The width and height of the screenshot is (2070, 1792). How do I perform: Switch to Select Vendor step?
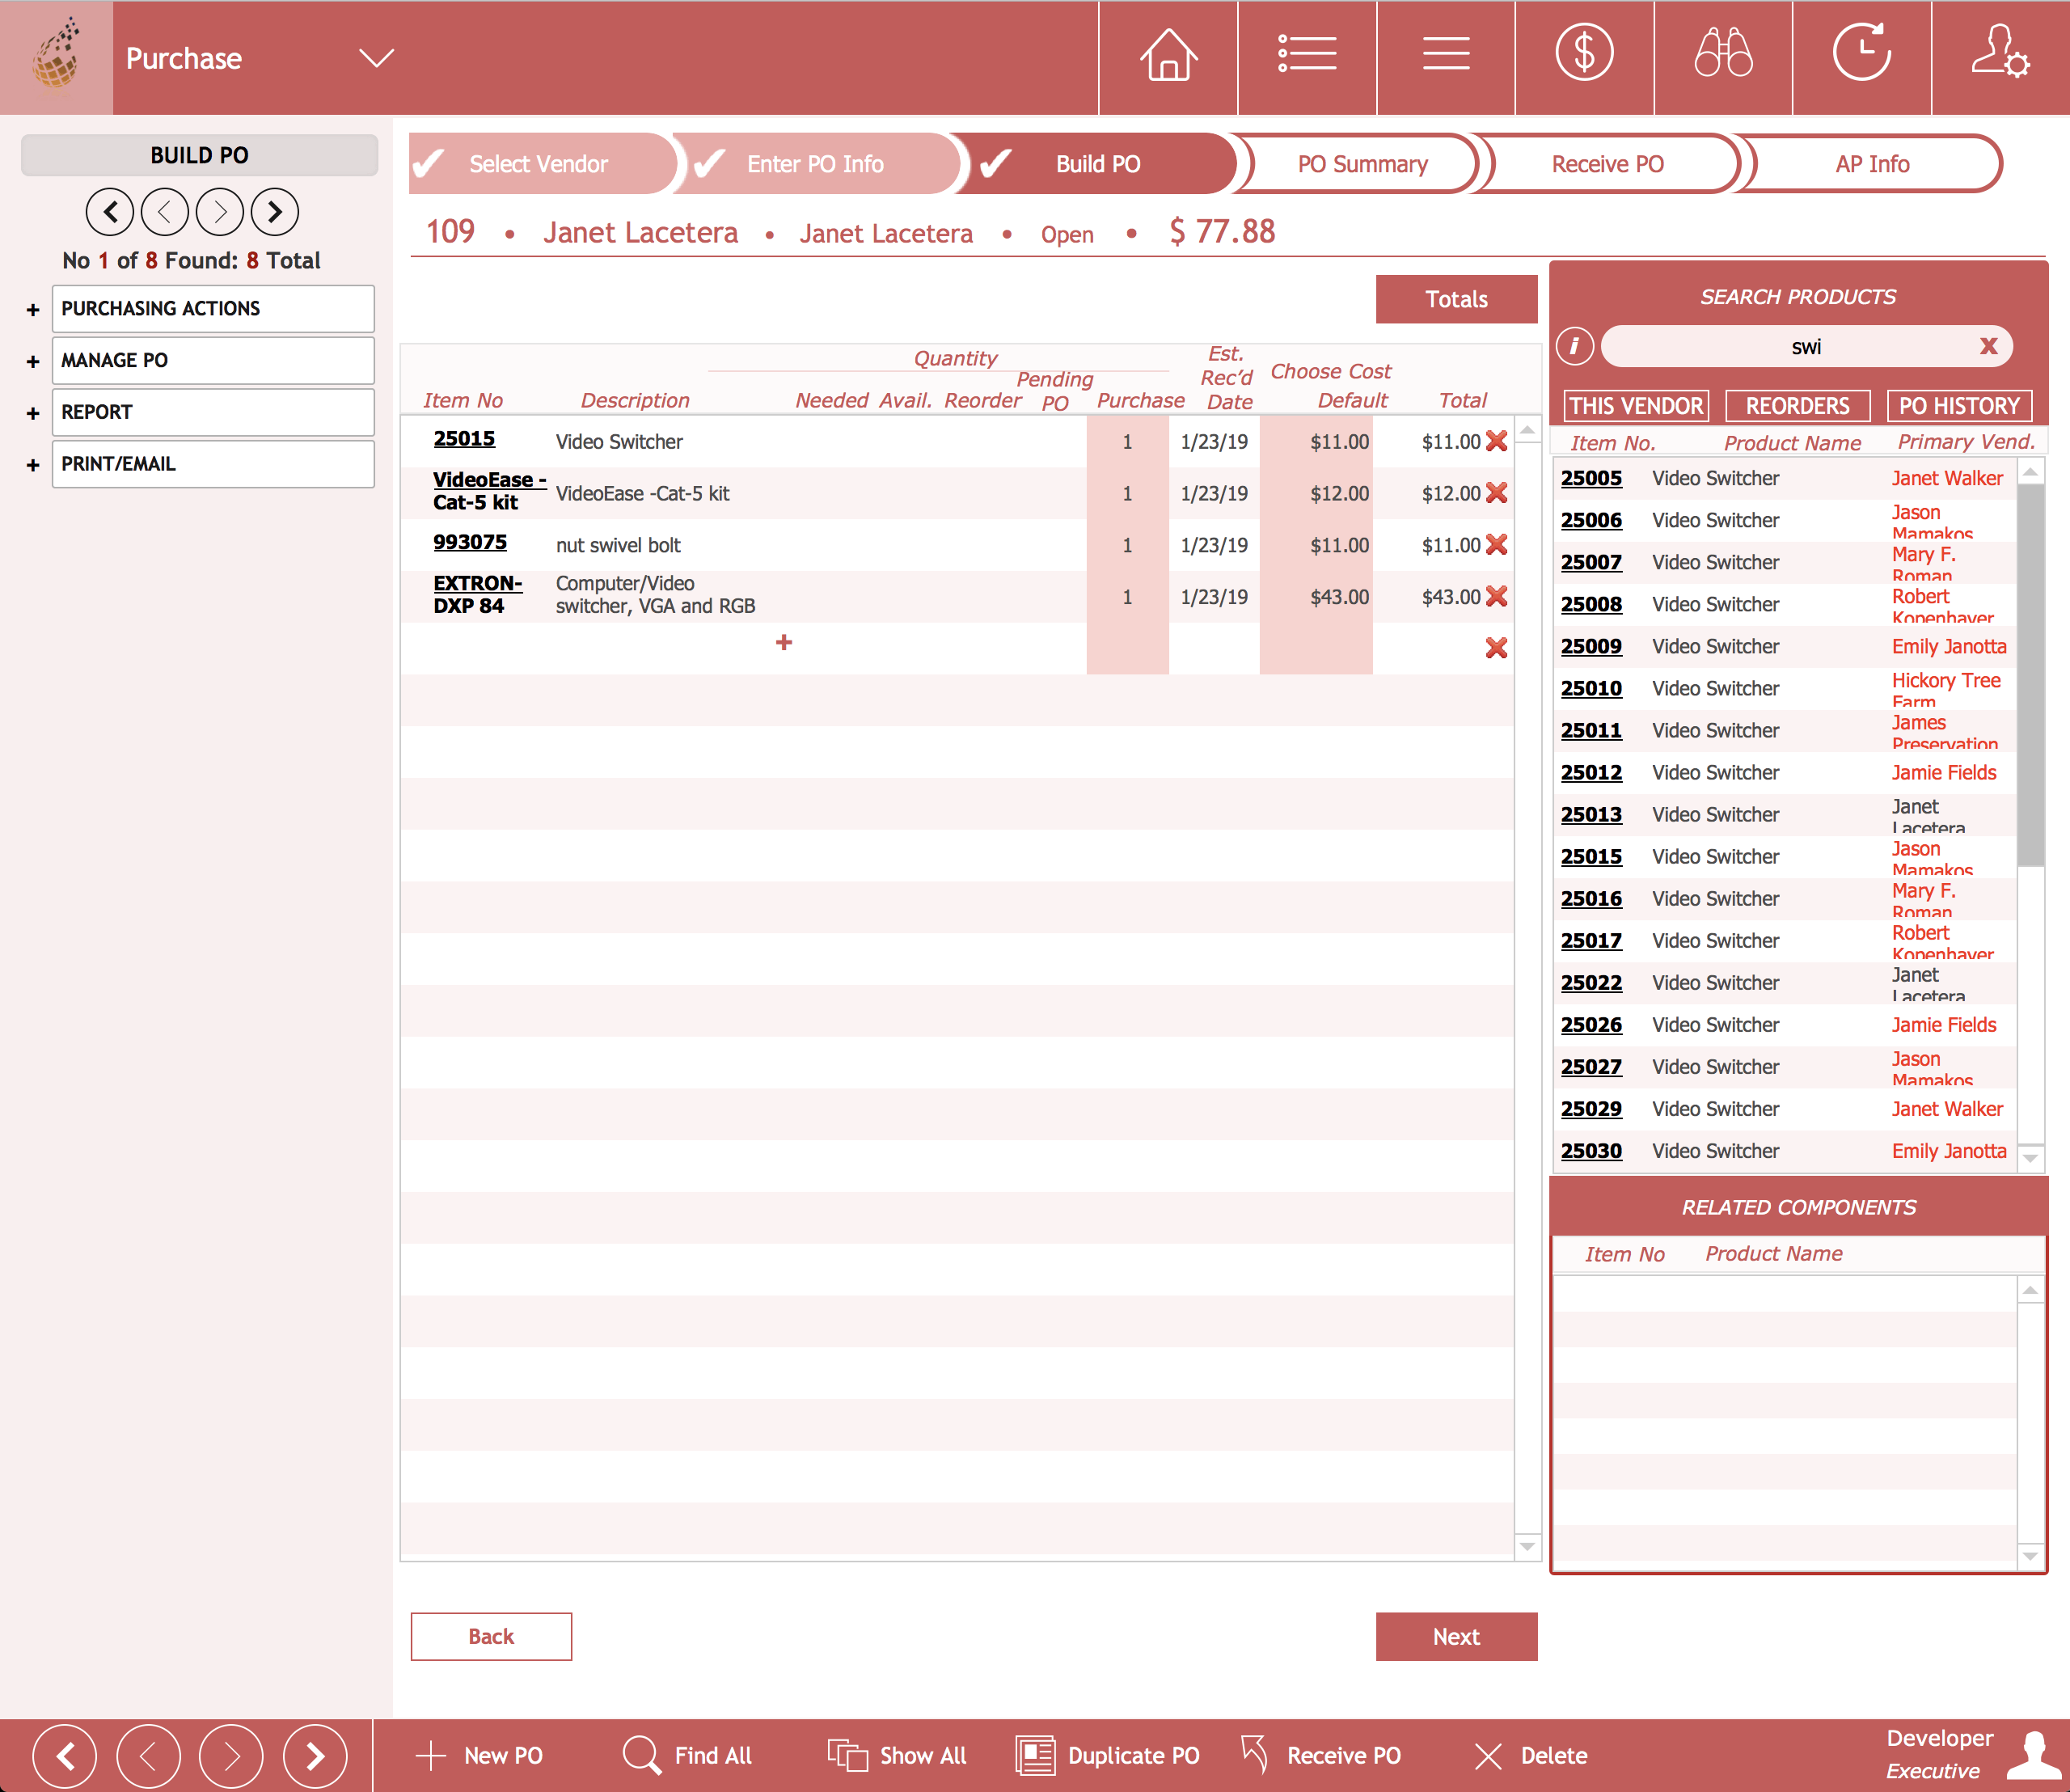pos(543,164)
